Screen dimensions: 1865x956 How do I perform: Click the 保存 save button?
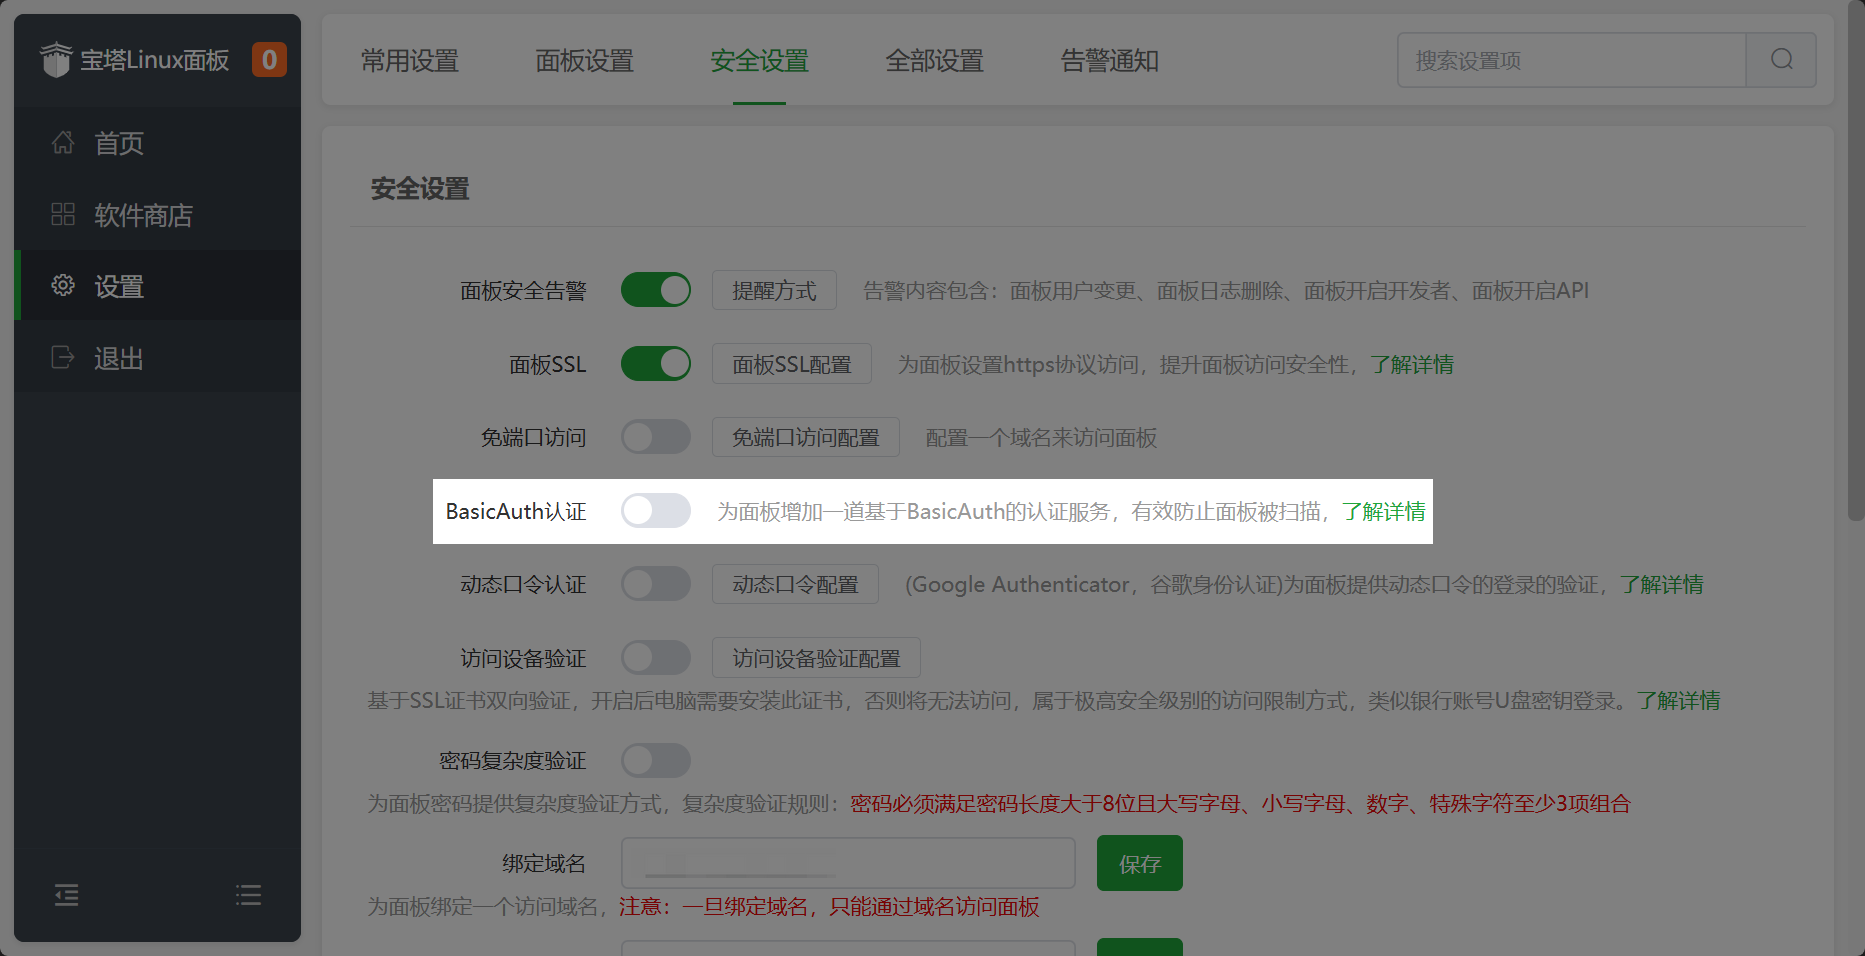[x=1139, y=862]
